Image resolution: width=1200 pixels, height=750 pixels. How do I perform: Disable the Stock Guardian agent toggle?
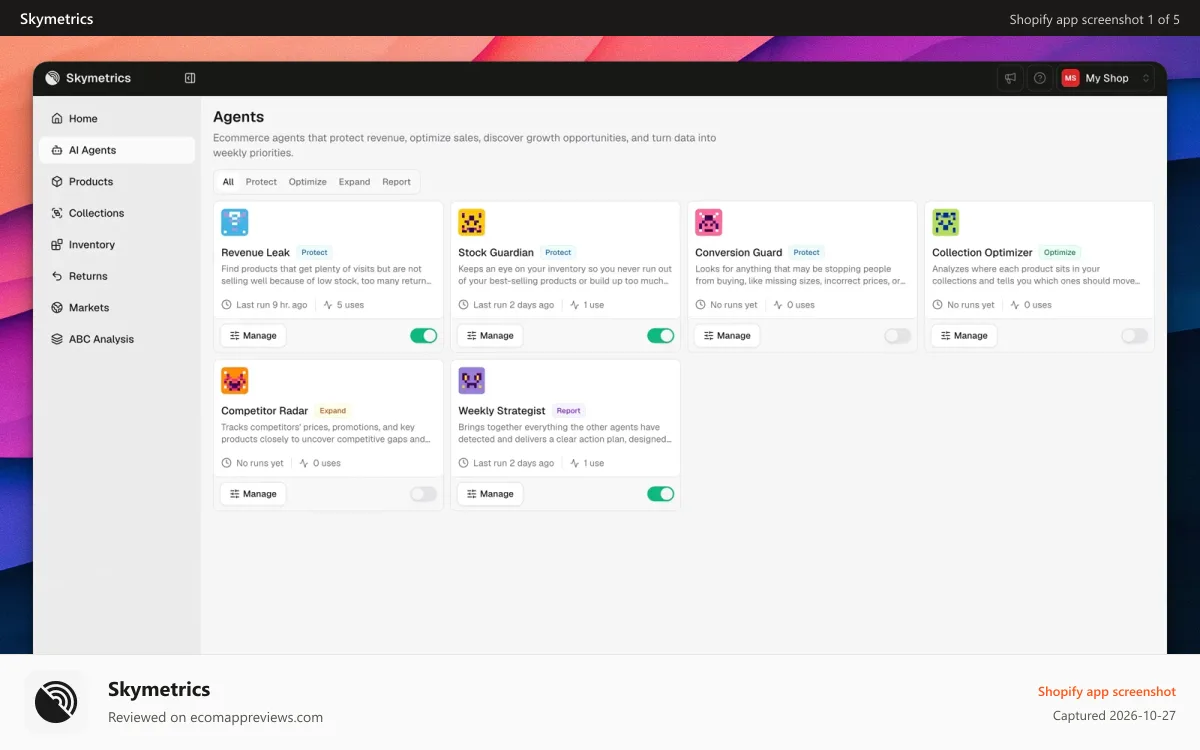660,336
